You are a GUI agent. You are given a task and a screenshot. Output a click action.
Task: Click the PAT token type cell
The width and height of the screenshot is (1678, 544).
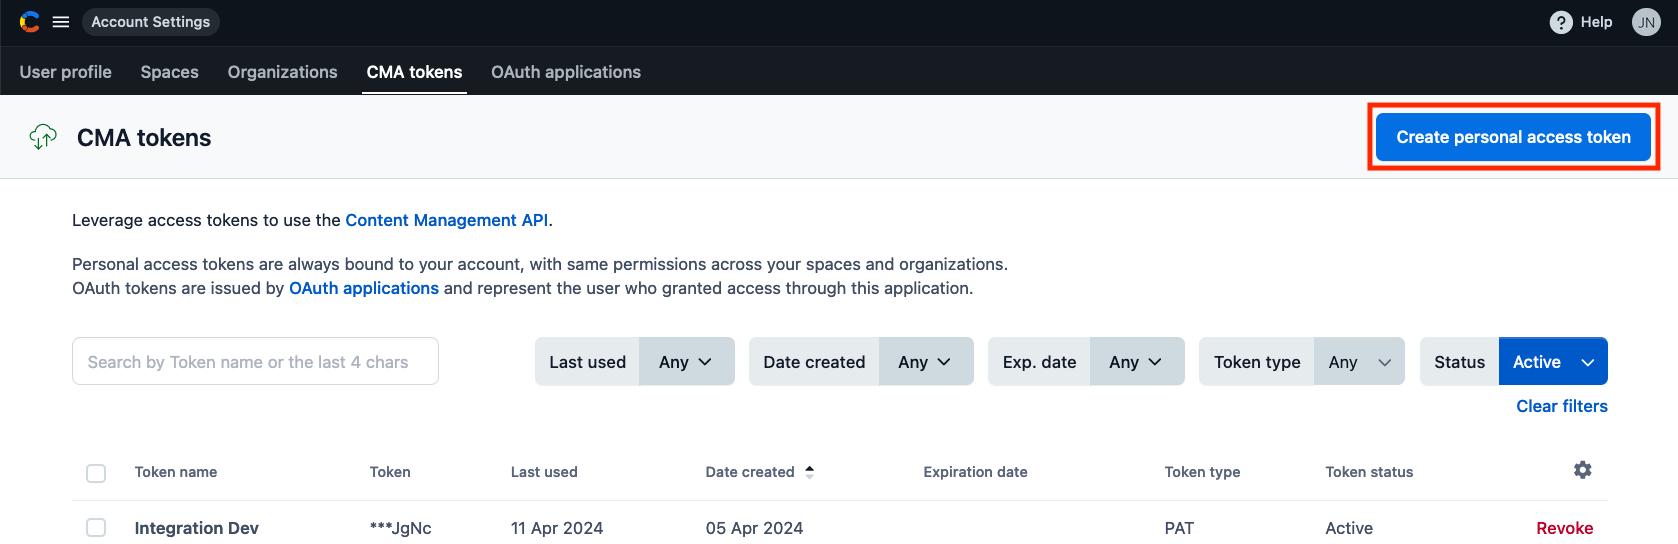coord(1179,528)
